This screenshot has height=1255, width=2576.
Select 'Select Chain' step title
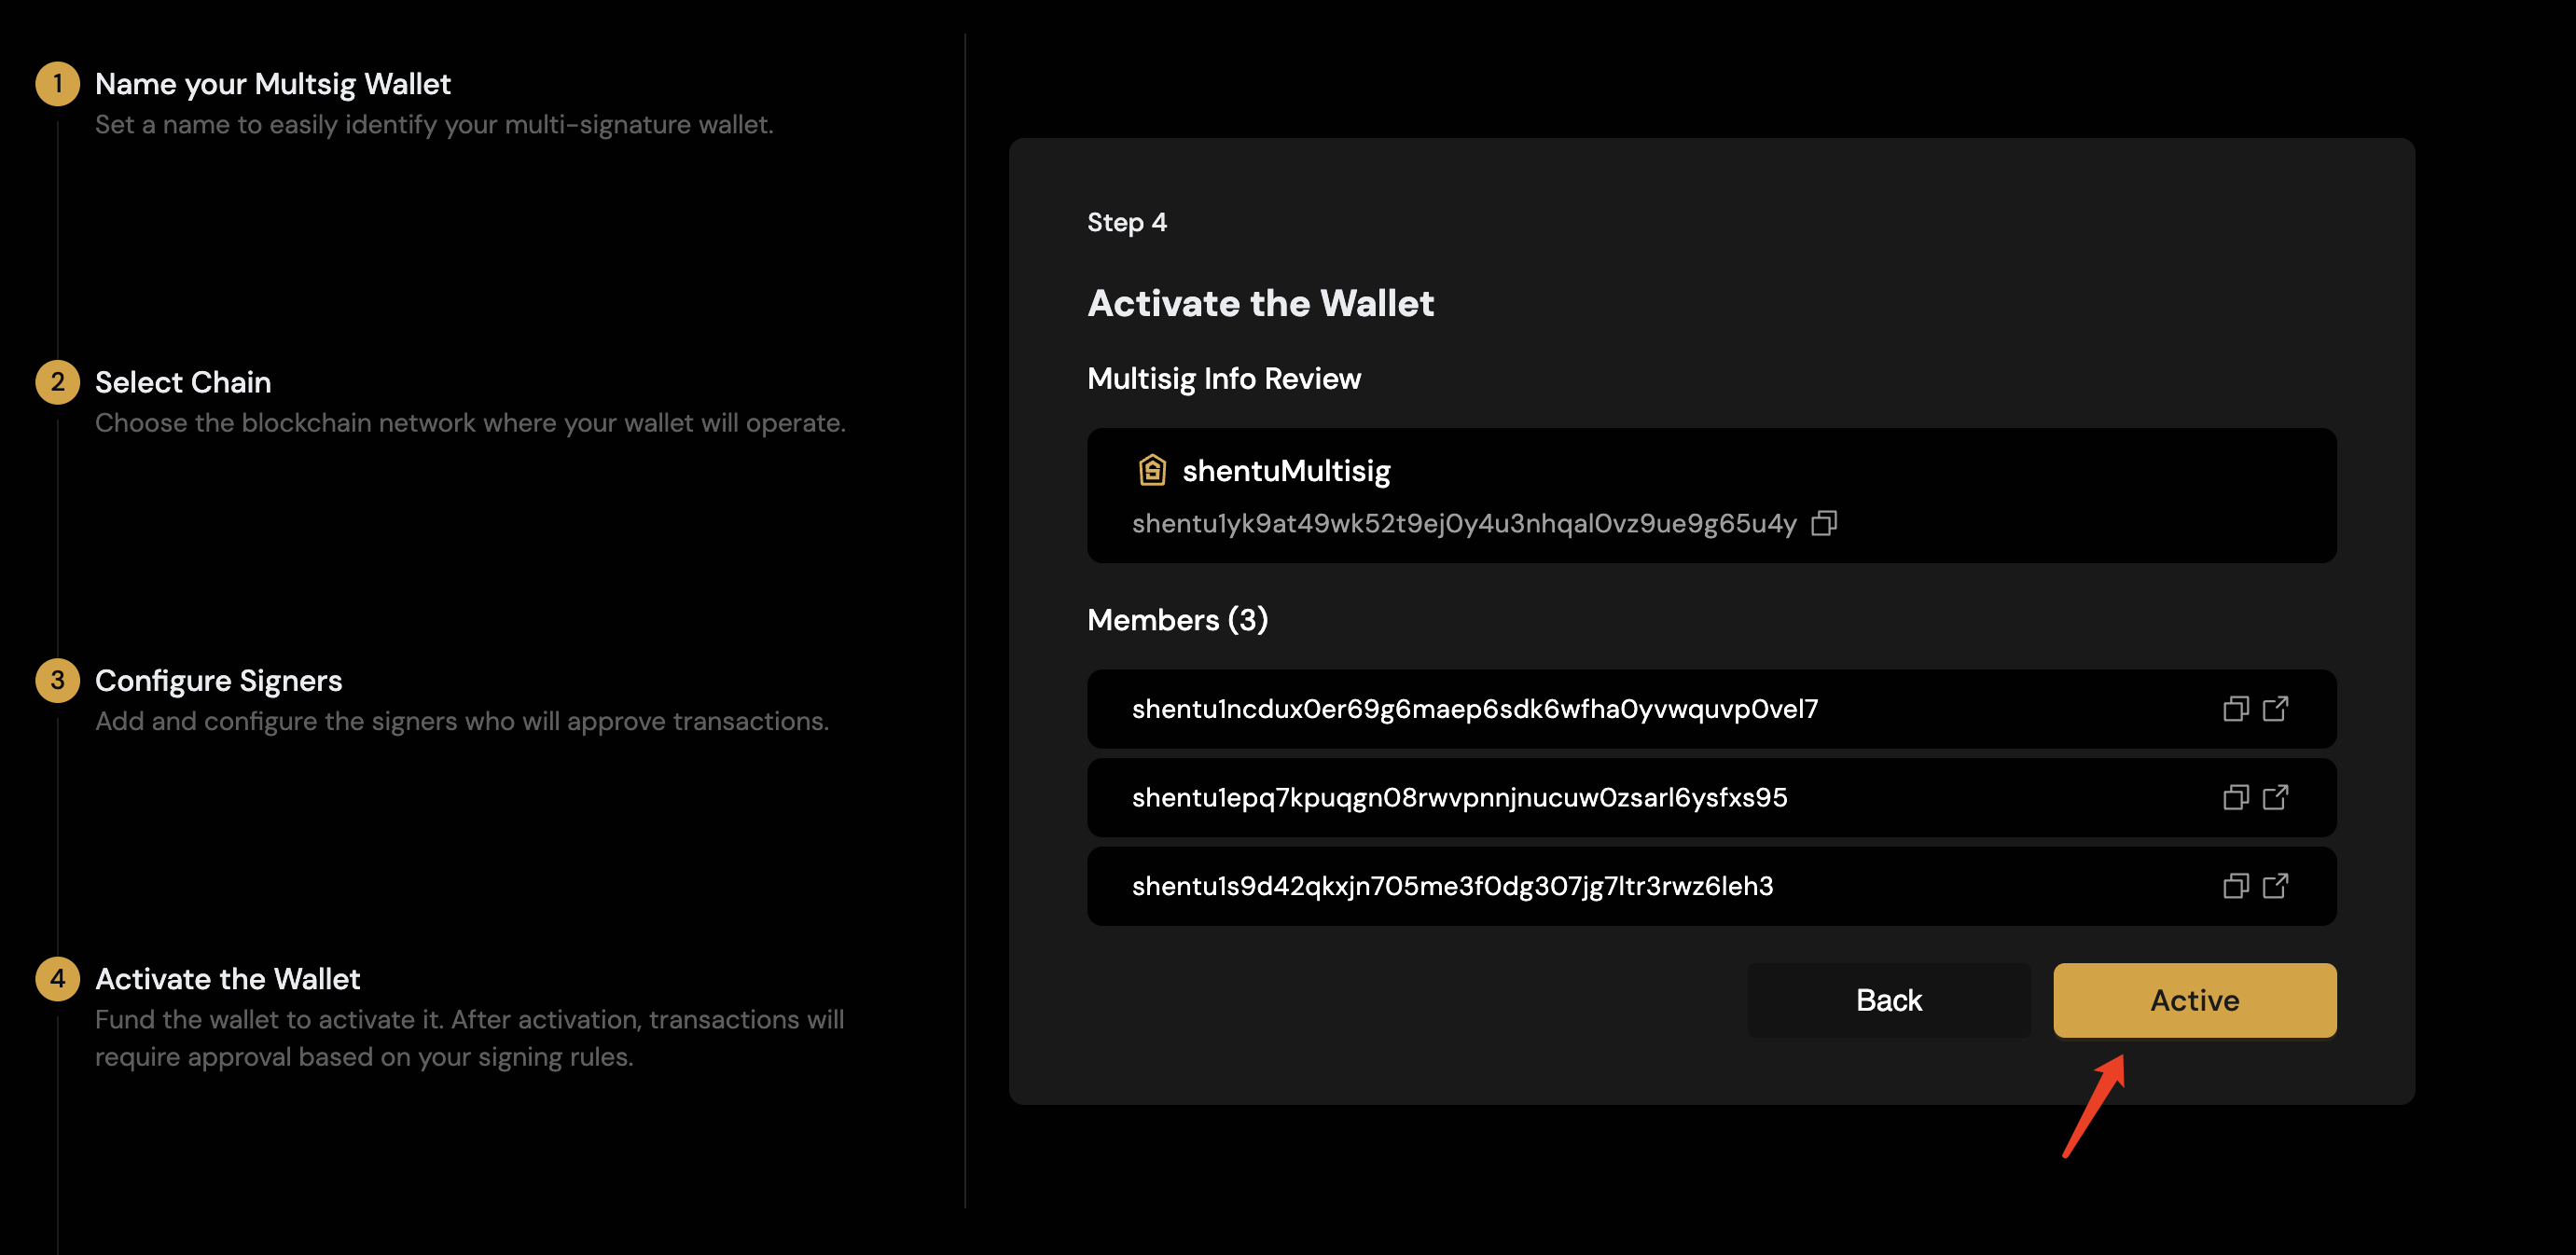(x=183, y=382)
